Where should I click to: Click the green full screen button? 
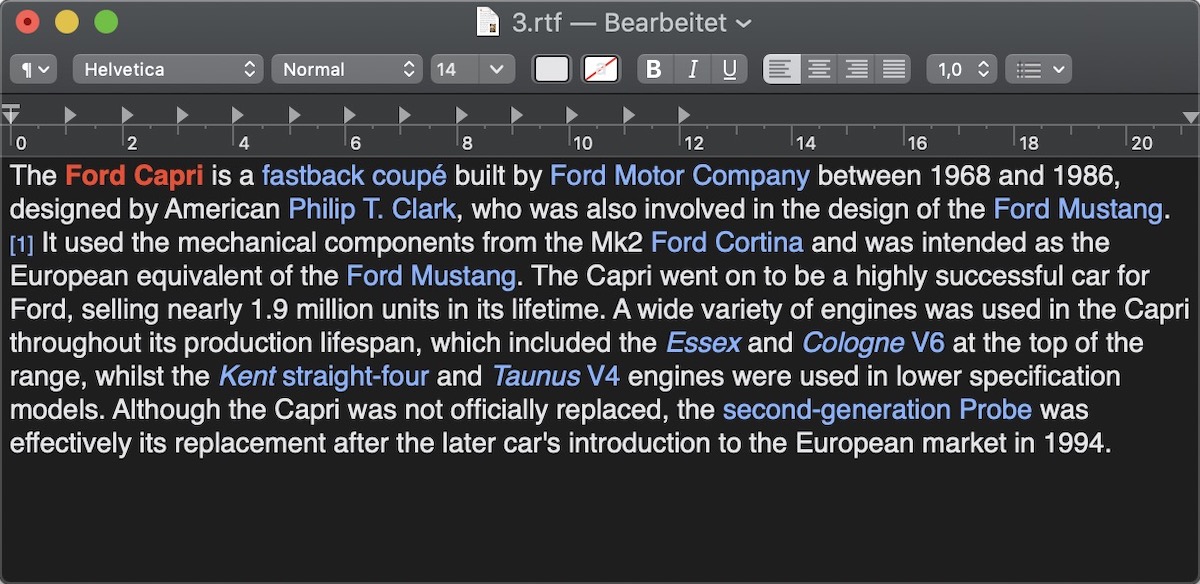tap(105, 21)
